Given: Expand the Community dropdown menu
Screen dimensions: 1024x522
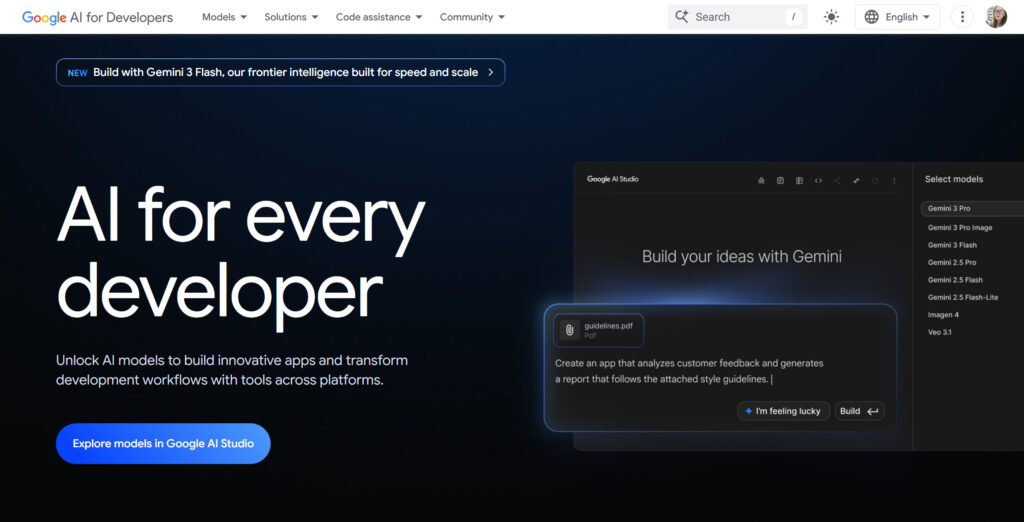Looking at the screenshot, I should (x=472, y=17).
